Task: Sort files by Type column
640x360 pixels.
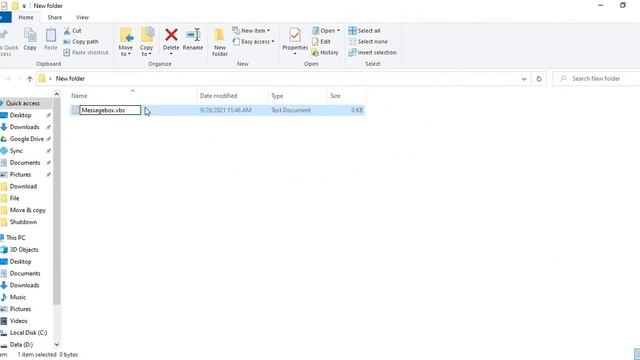Action: (x=277, y=96)
